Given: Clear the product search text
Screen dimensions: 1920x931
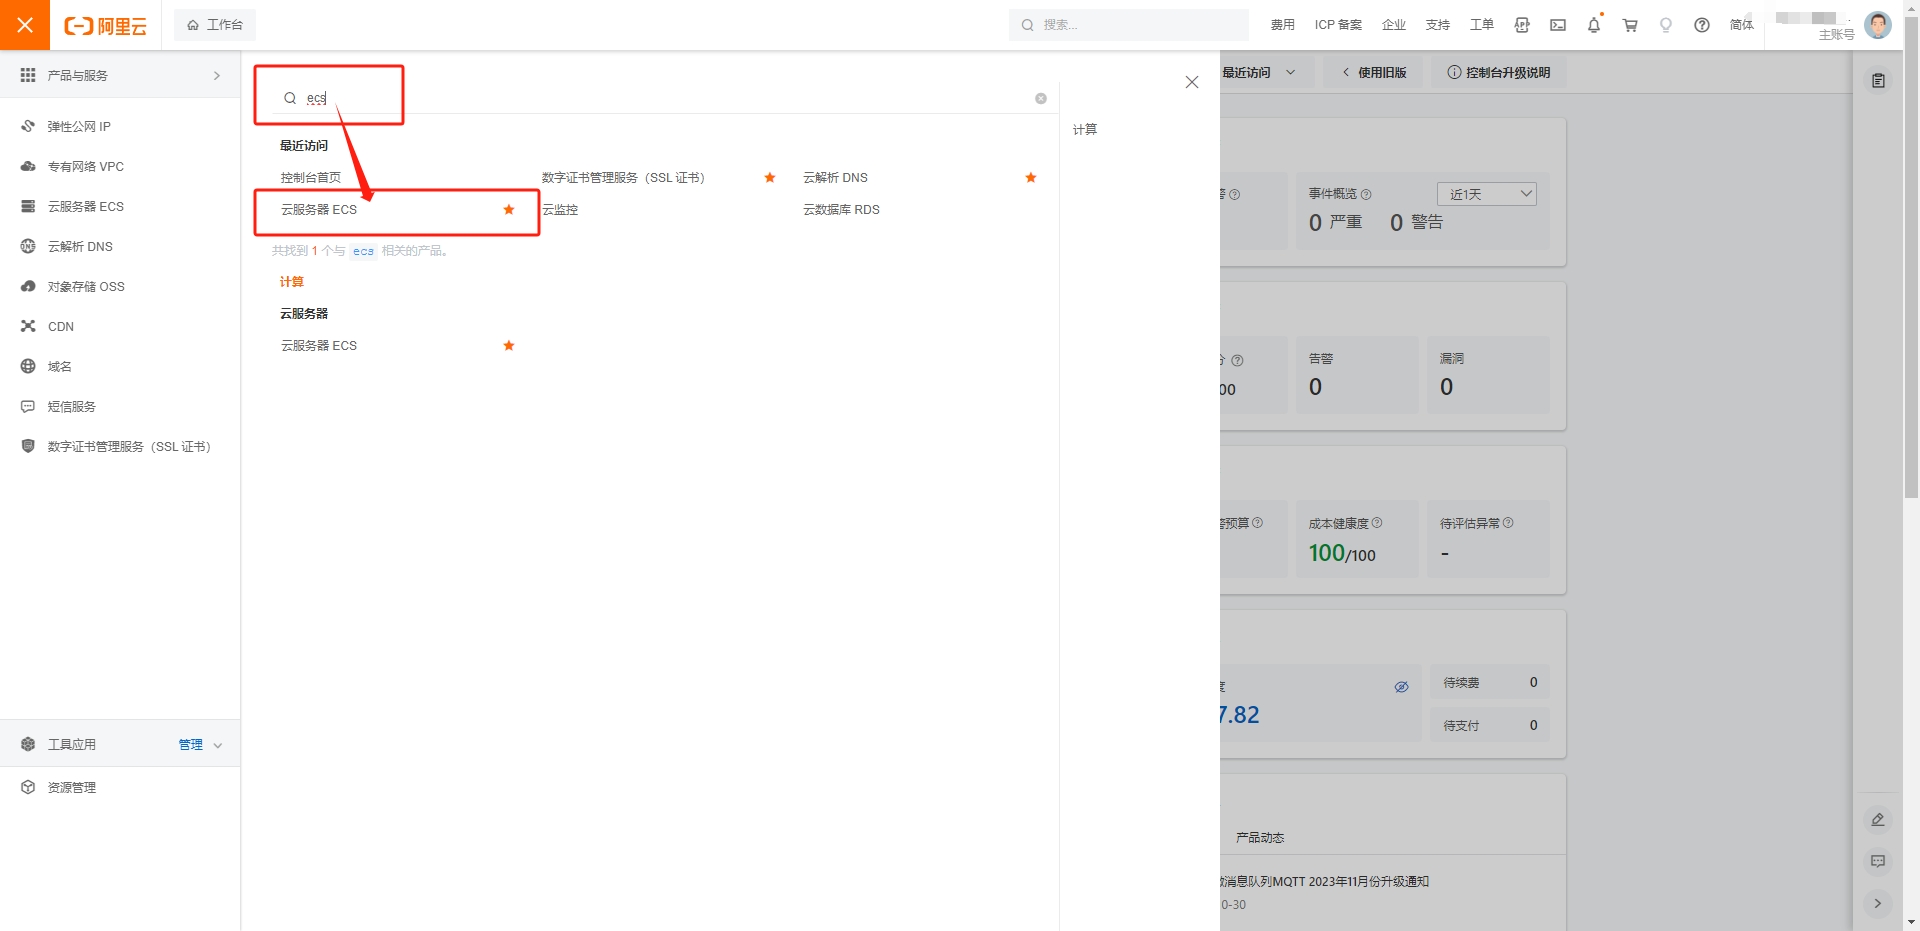Looking at the screenshot, I should coord(1041,98).
